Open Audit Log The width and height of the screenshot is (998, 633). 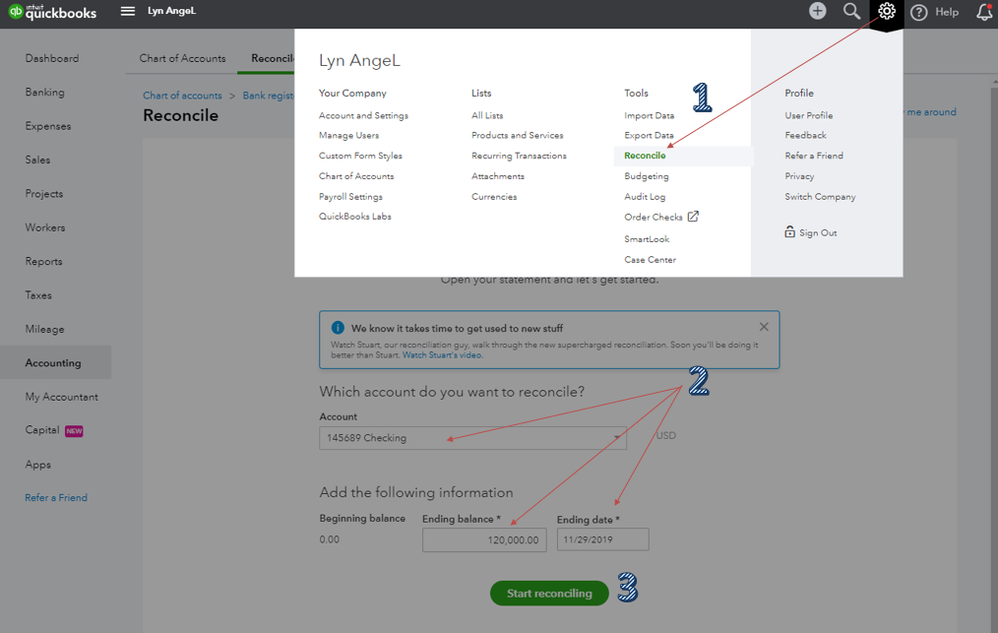coord(645,197)
